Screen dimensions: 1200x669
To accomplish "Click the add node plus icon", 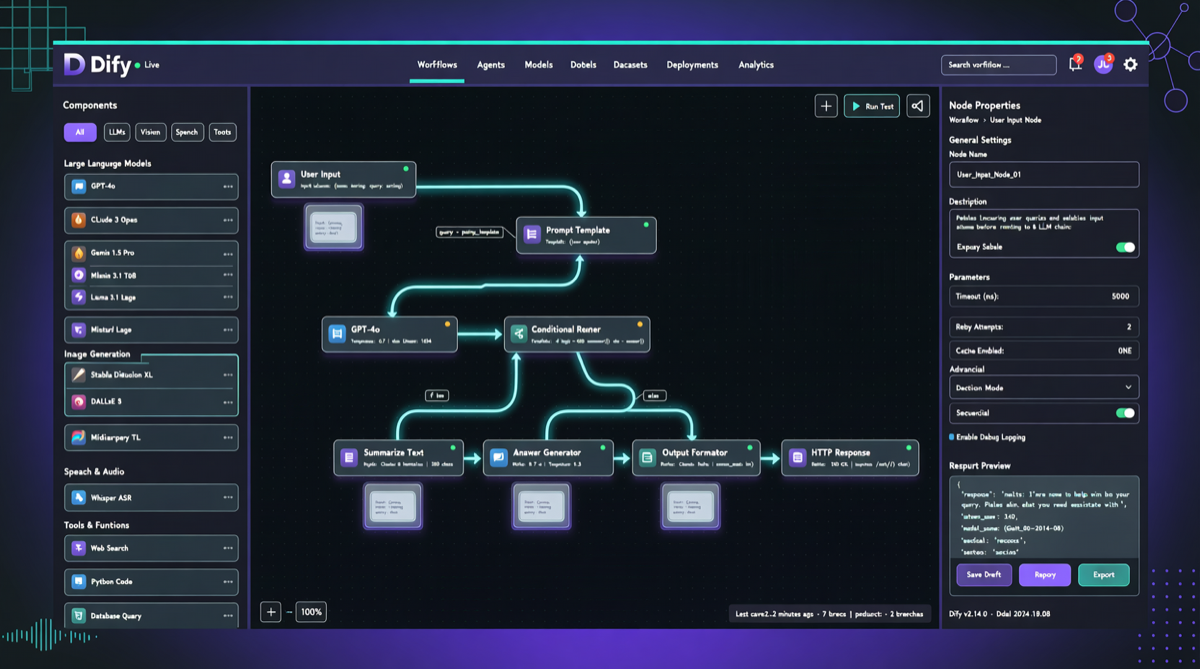I will tap(826, 106).
